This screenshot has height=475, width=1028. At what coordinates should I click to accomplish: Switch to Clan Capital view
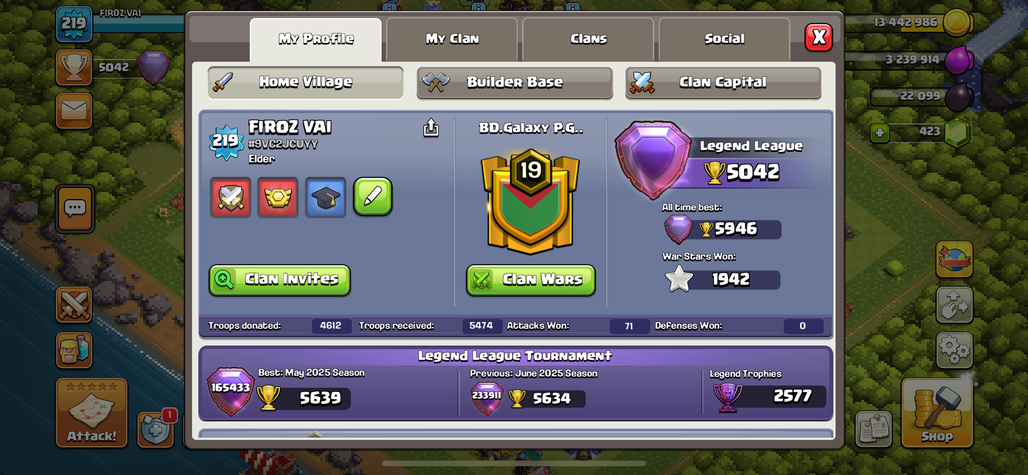pos(723,83)
